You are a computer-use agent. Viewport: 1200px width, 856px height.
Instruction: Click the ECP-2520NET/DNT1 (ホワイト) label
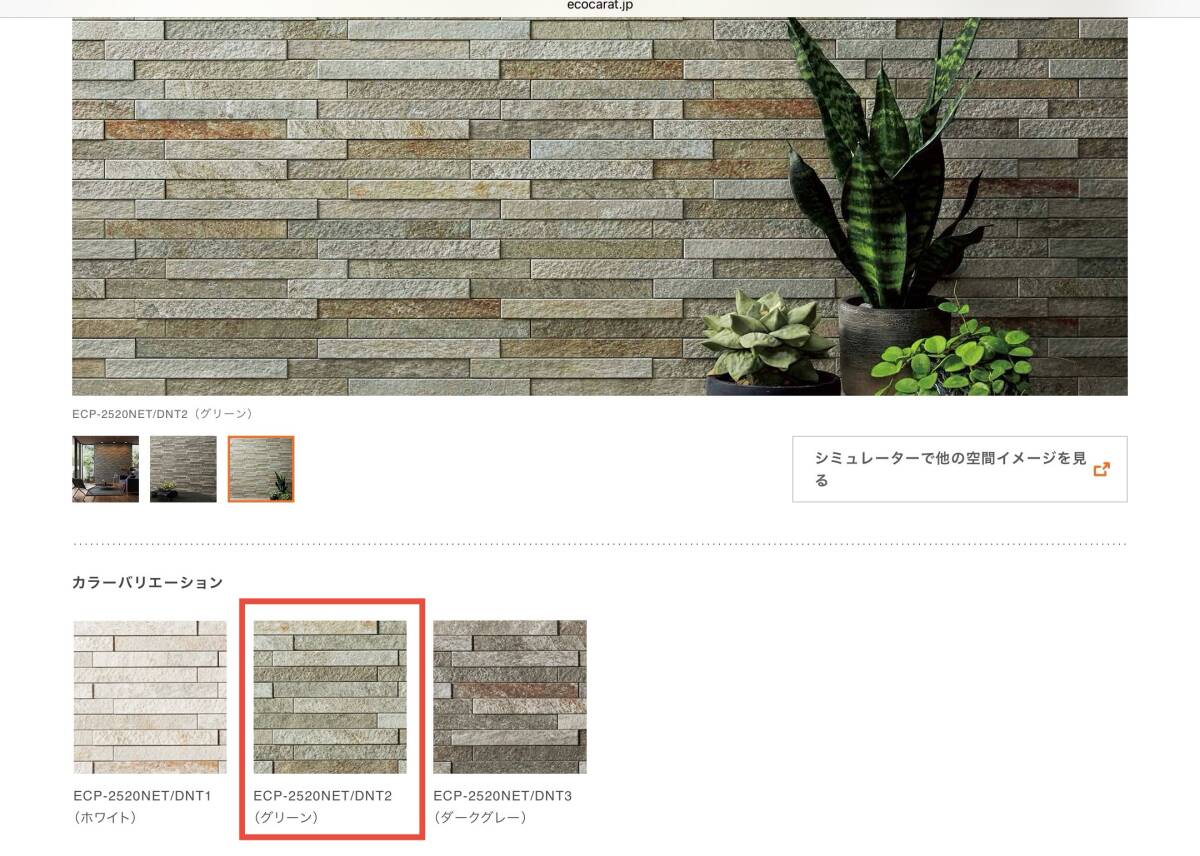click(143, 806)
